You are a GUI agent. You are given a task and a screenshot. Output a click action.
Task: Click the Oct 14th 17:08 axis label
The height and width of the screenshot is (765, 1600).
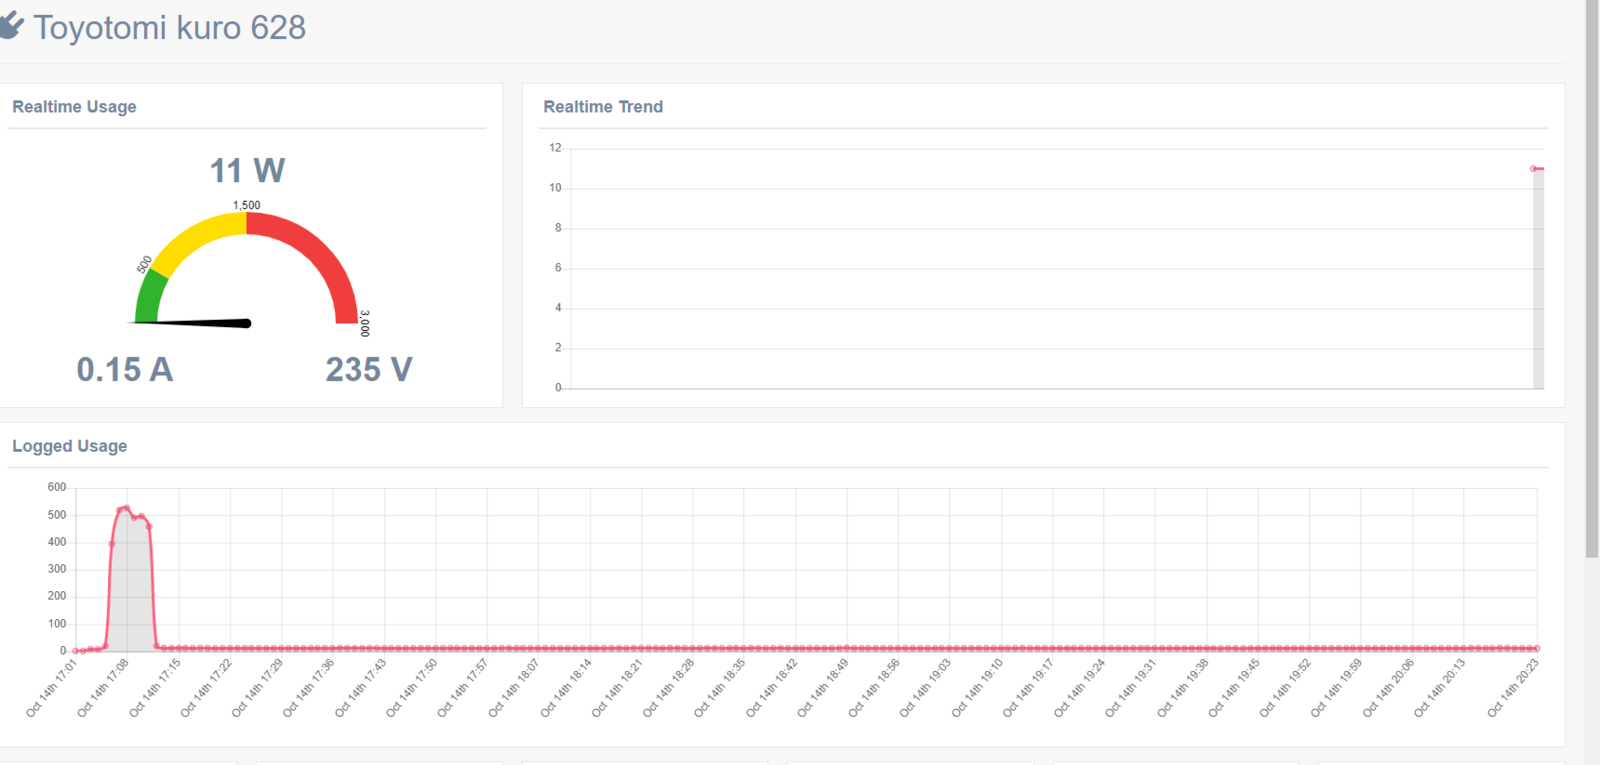103,688
